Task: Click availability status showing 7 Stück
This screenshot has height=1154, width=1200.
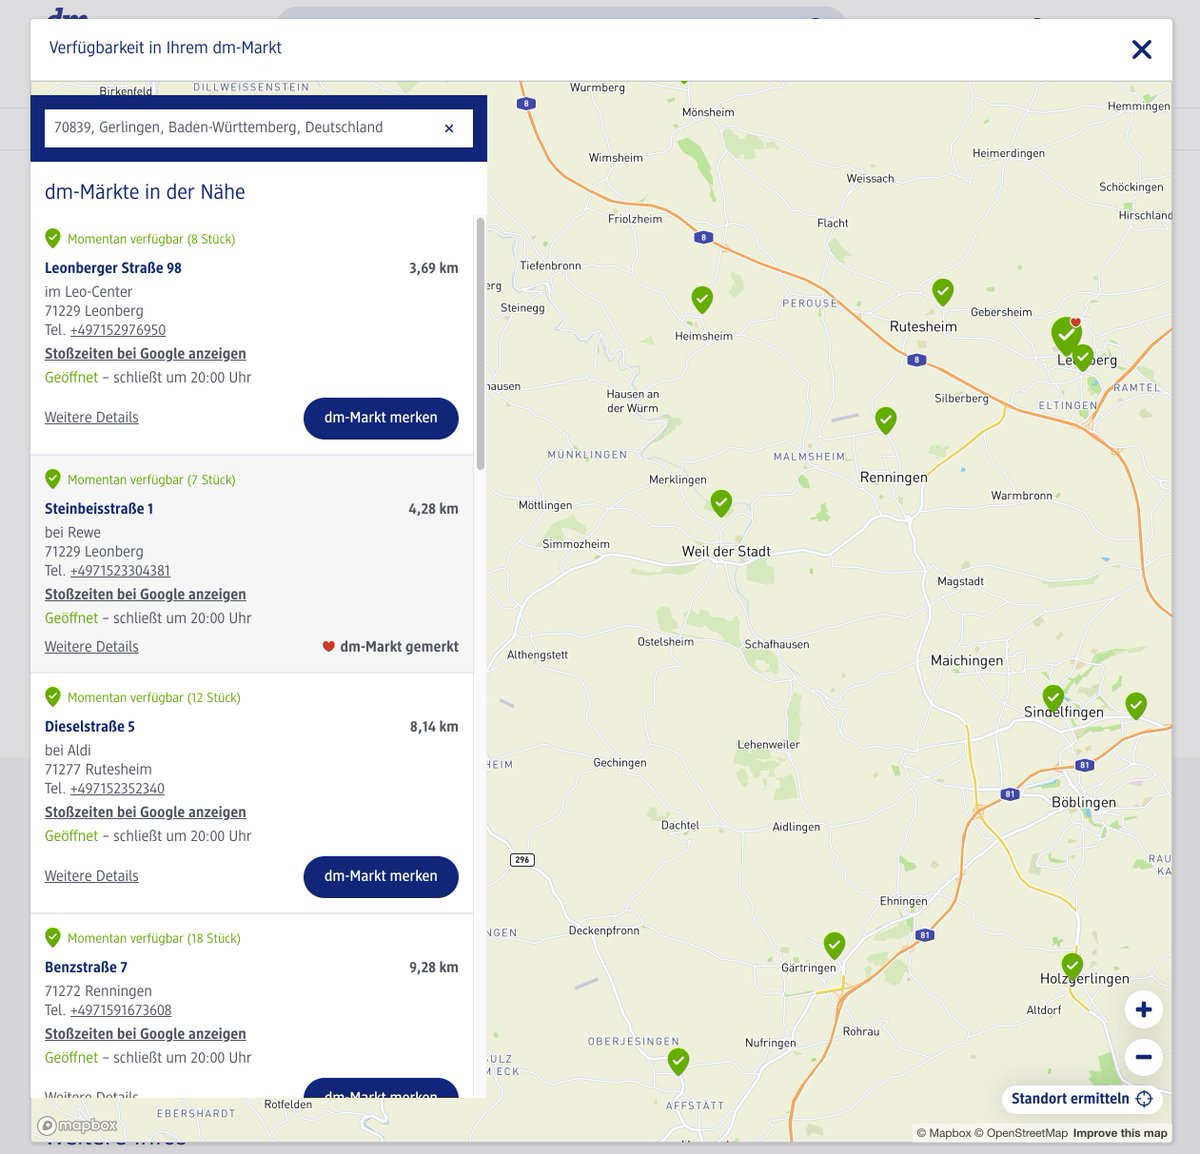Action: tap(140, 480)
